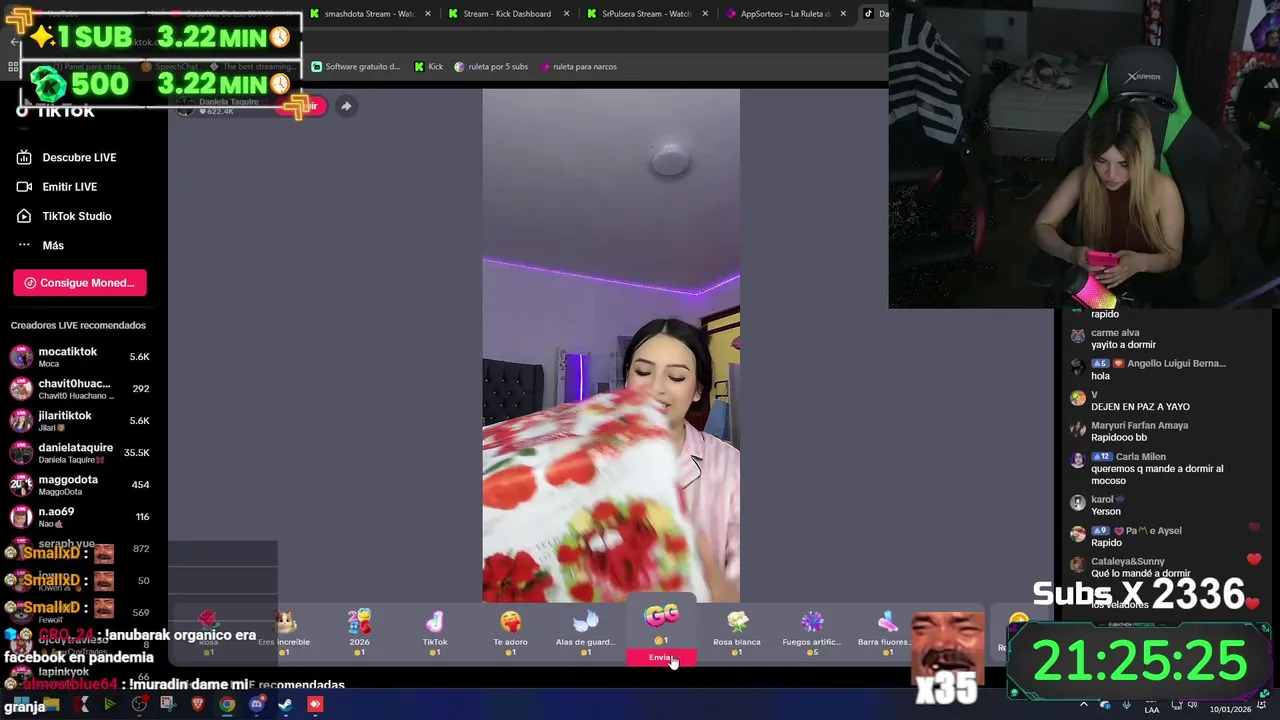
Task: Open Google Chrome on the taskbar
Action: click(228, 705)
